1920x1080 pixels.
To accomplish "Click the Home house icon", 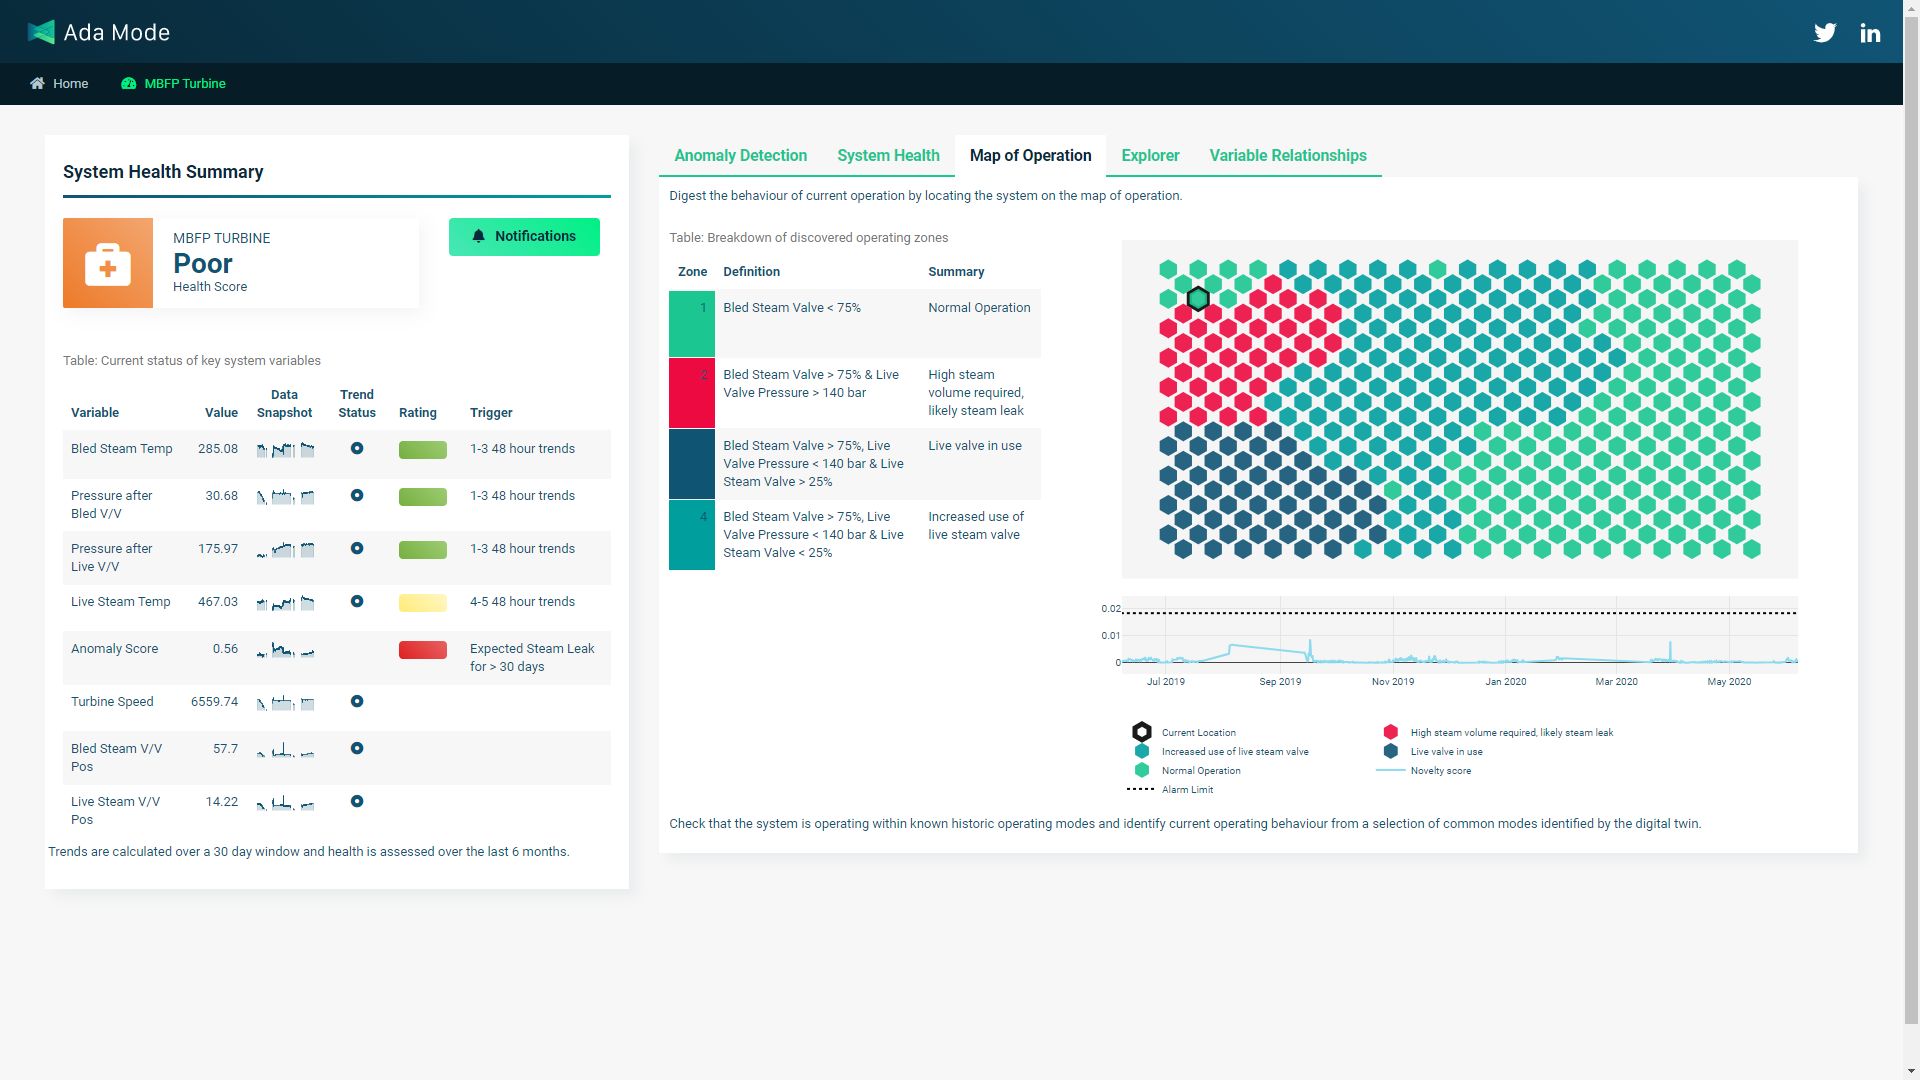I will tap(37, 83).
